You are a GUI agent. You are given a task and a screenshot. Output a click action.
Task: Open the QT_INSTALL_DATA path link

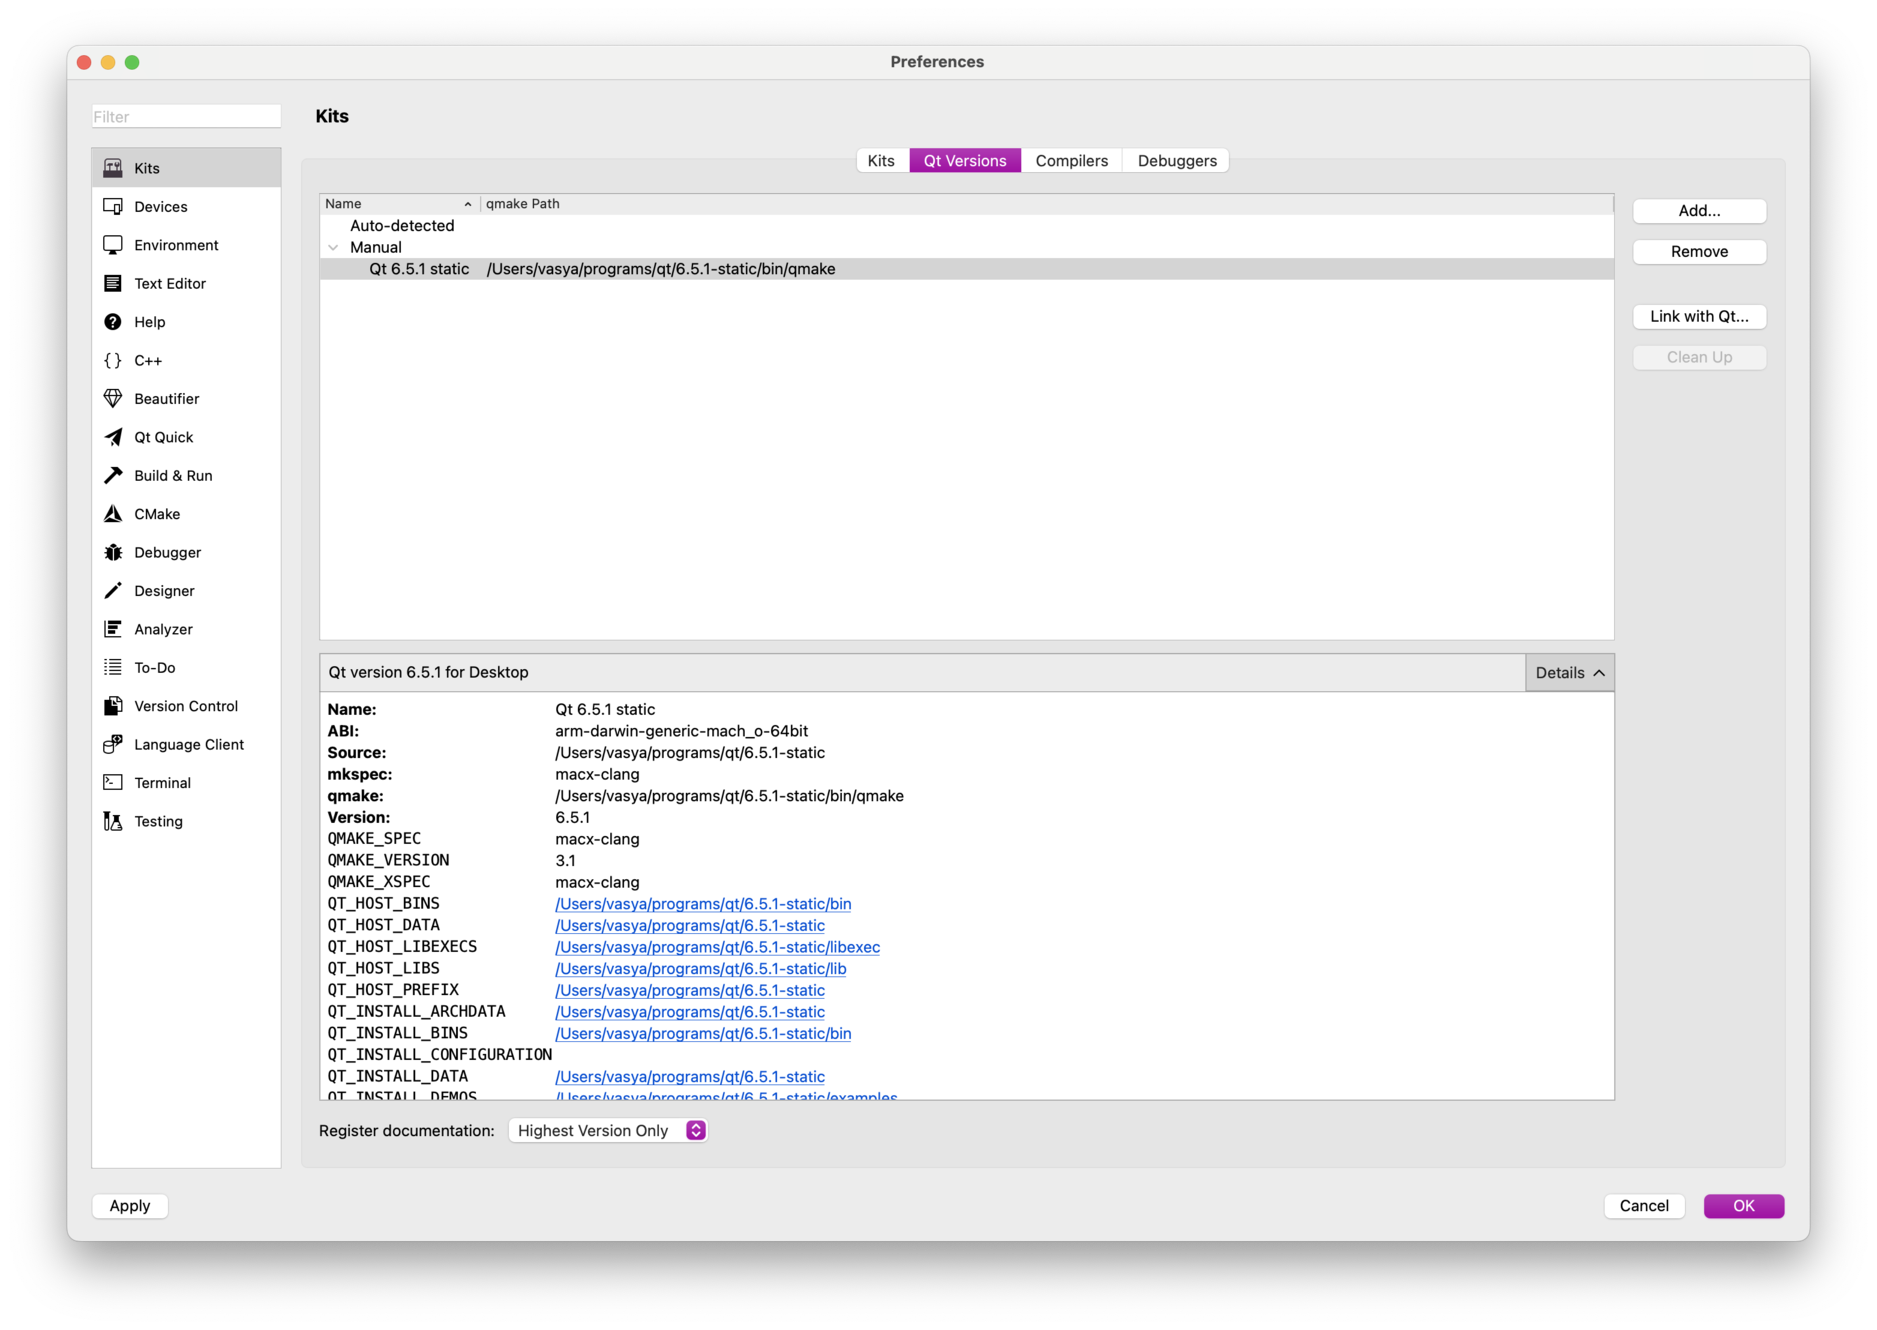[690, 1077]
